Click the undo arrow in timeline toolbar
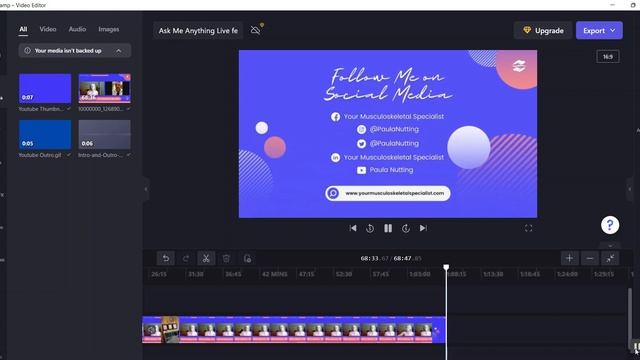640x360 pixels. coord(166,258)
